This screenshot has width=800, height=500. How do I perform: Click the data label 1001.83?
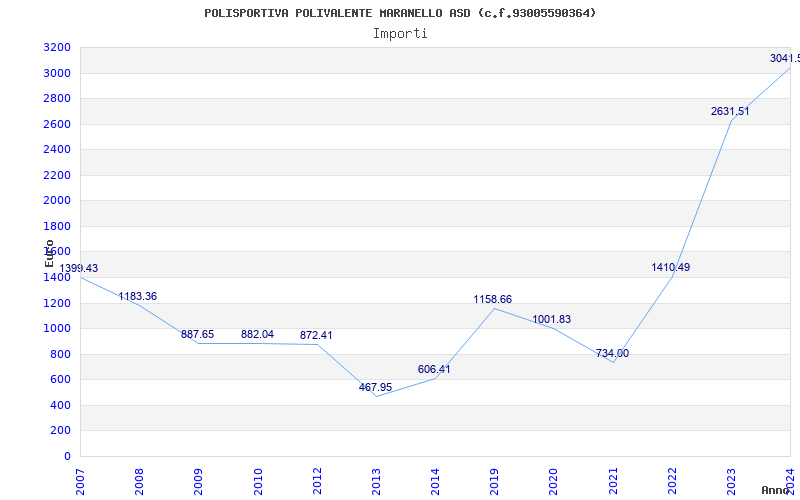[x=552, y=319]
